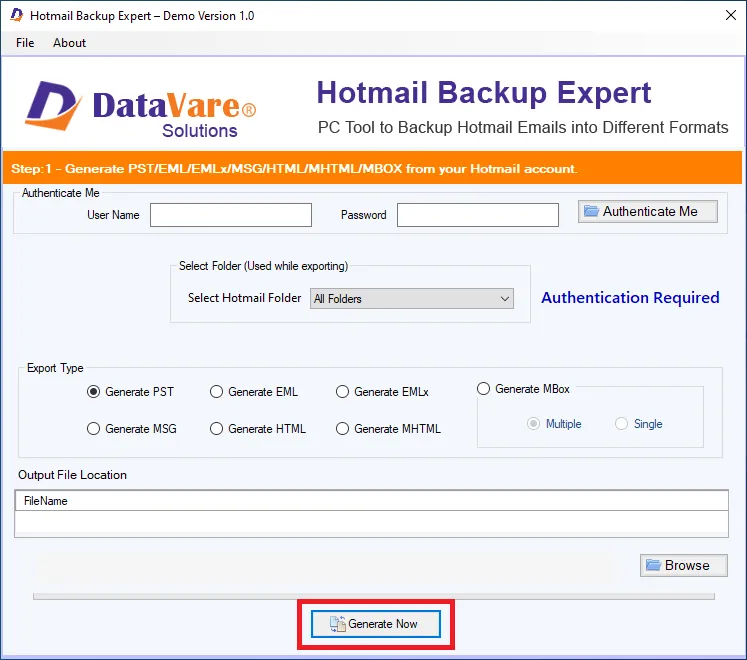Screen dimensions: 747x660
Task: Click the Authenticate Me button
Action: tap(648, 211)
